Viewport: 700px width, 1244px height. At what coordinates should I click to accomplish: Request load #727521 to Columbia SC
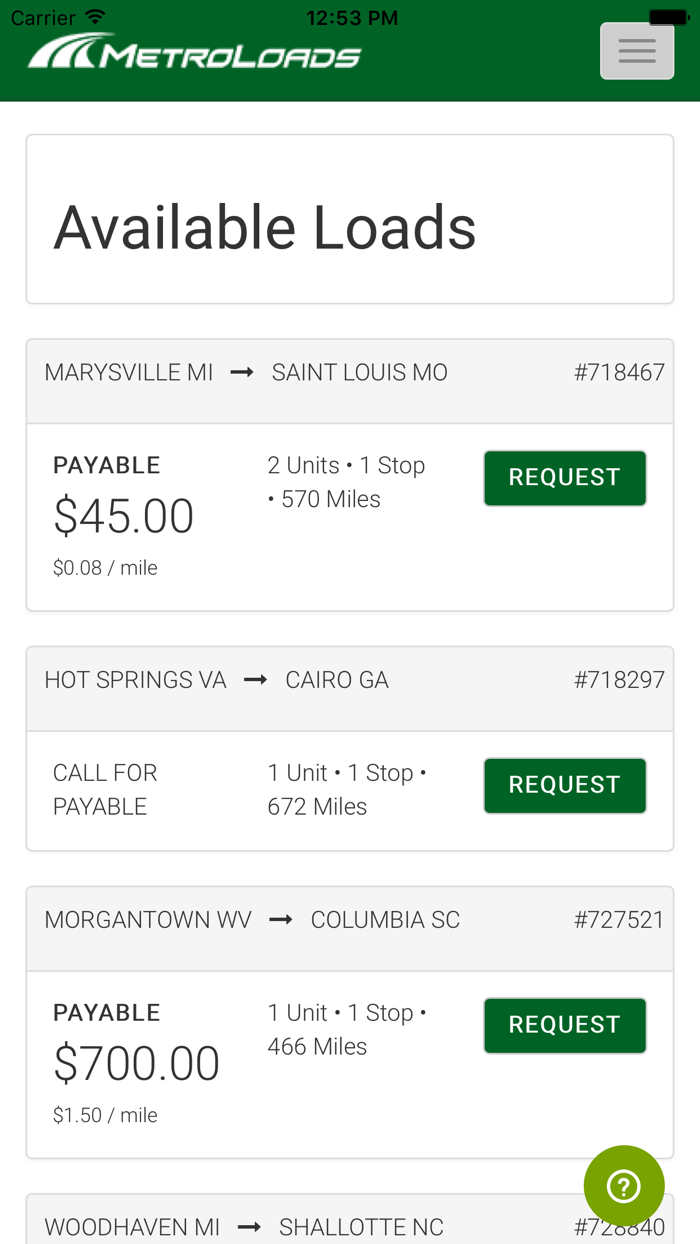tap(565, 1024)
